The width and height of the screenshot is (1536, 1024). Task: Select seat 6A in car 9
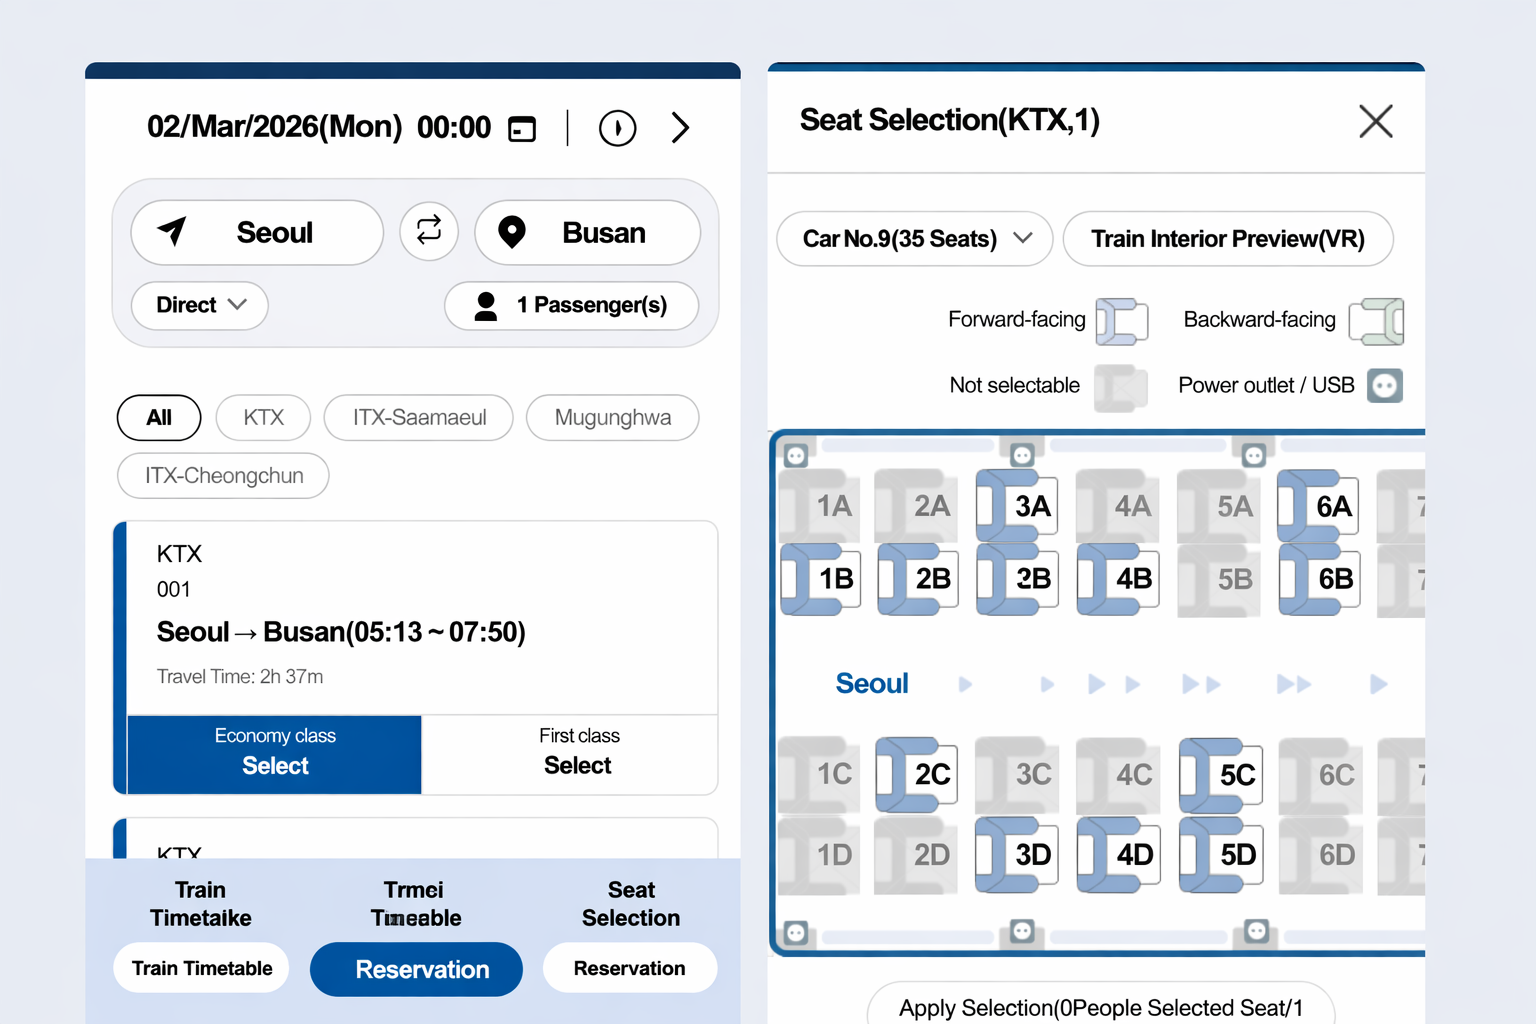(x=1318, y=506)
